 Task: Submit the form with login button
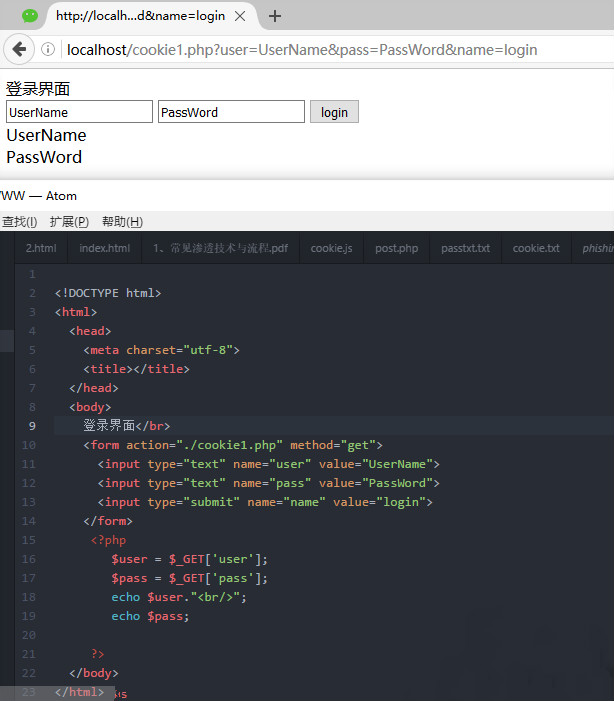[x=335, y=112]
